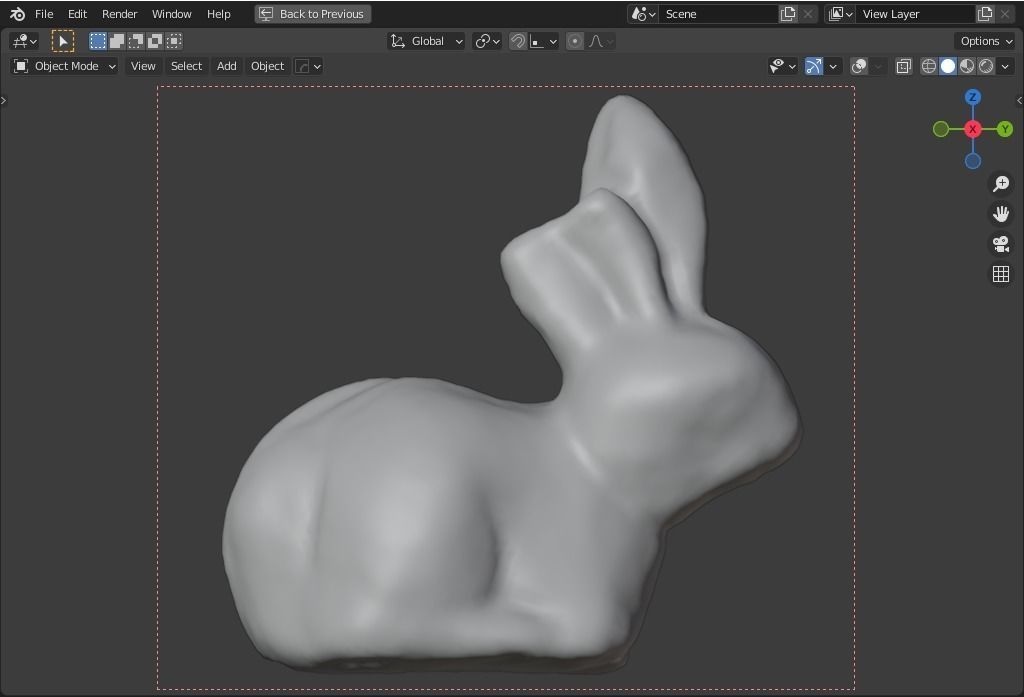
Task: Open the viewport Select menu
Action: (x=186, y=66)
